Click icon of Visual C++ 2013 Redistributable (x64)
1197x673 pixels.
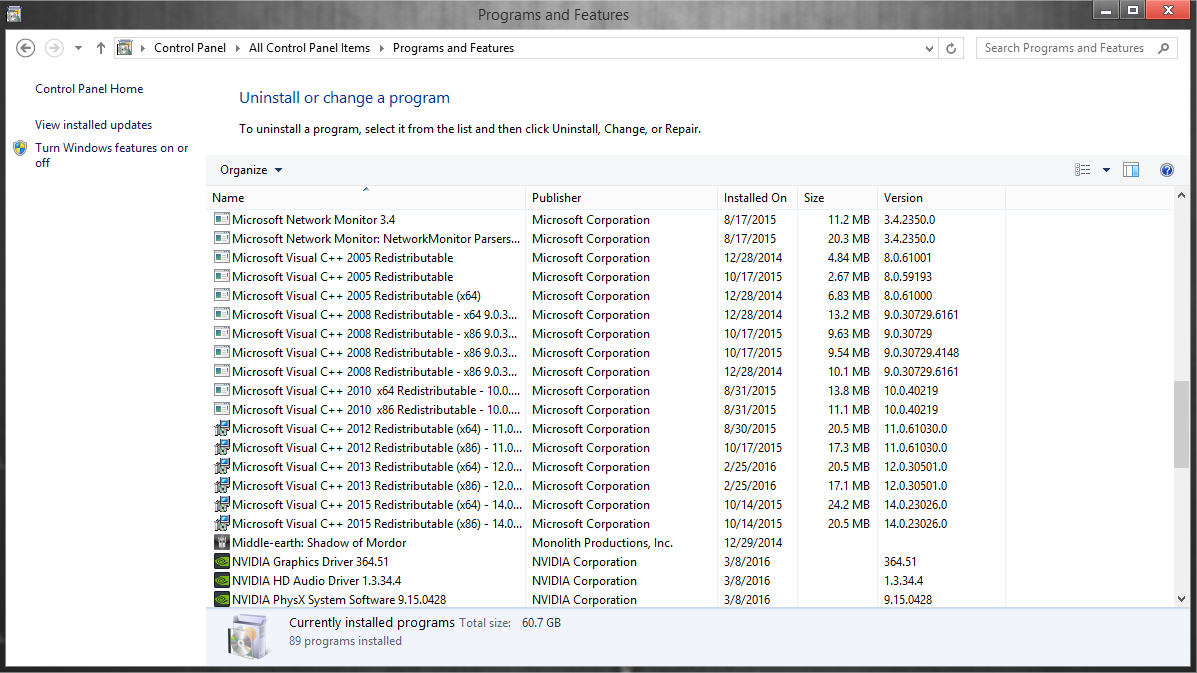pyautogui.click(x=221, y=466)
